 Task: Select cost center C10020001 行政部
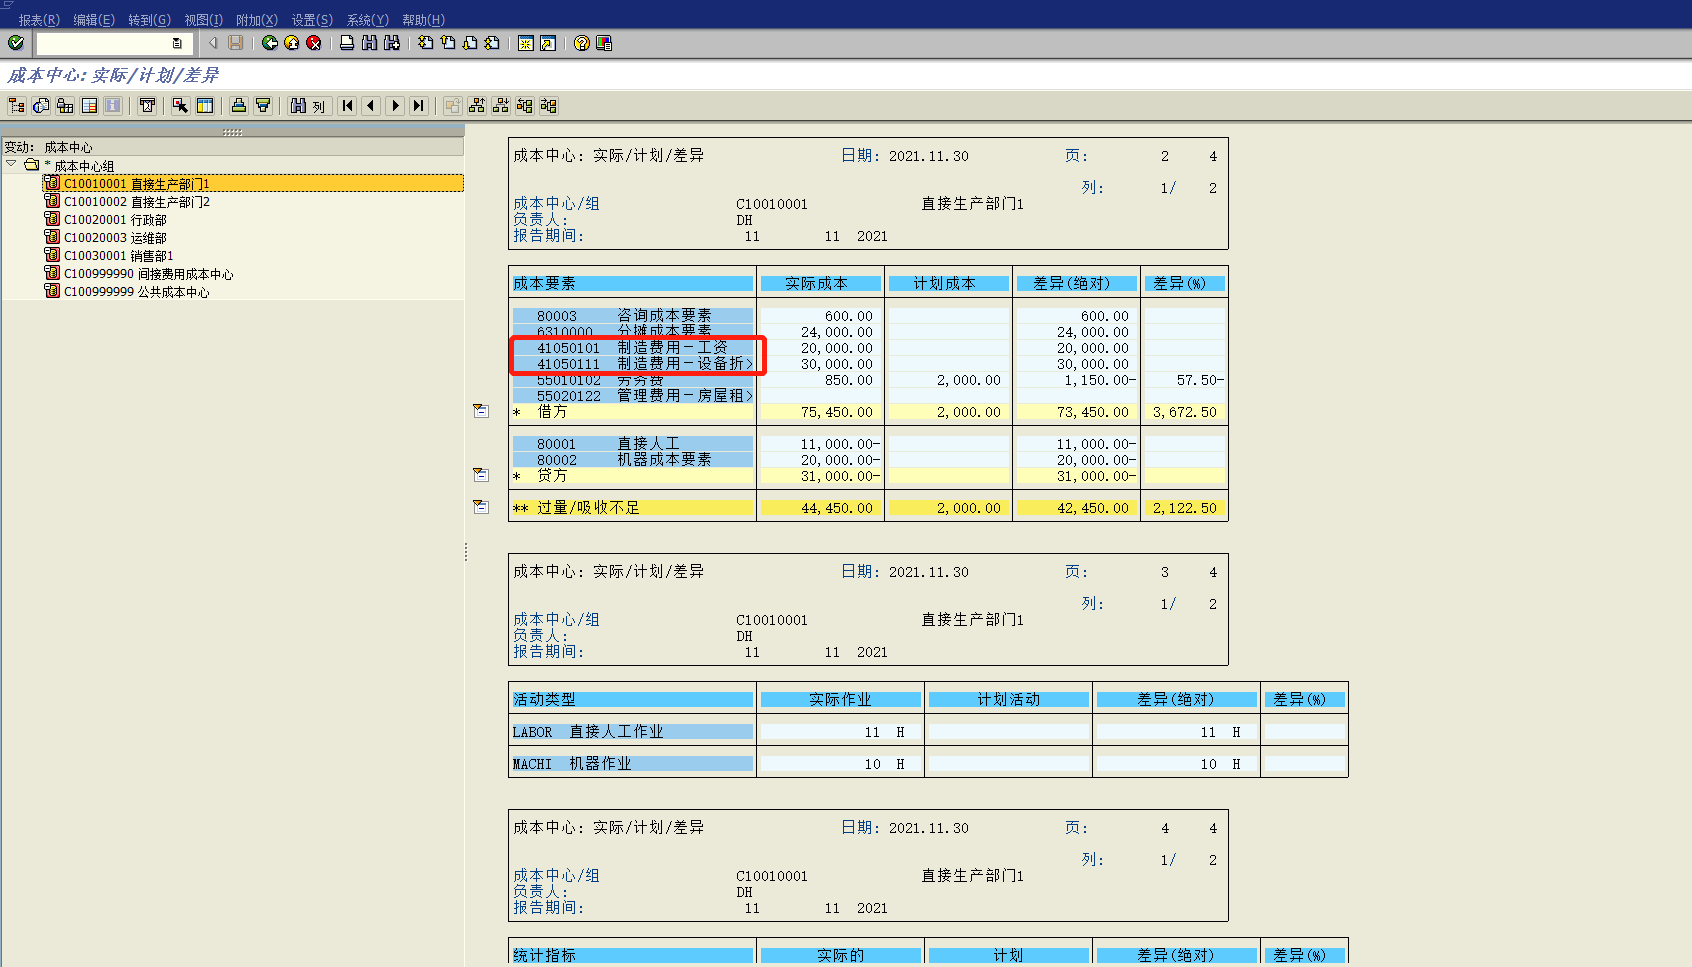point(115,220)
